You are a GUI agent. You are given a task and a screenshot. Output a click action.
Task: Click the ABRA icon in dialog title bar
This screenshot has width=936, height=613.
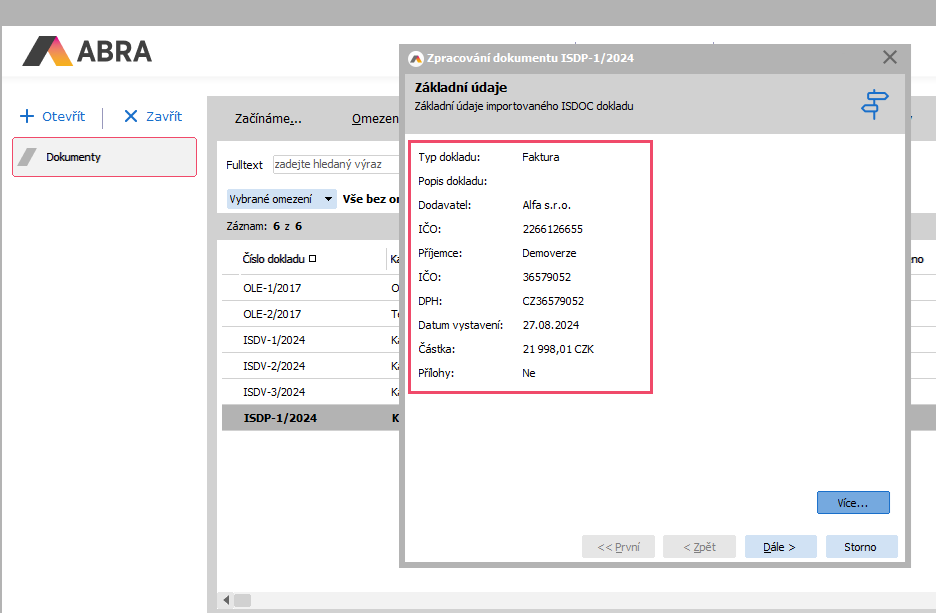tap(415, 58)
